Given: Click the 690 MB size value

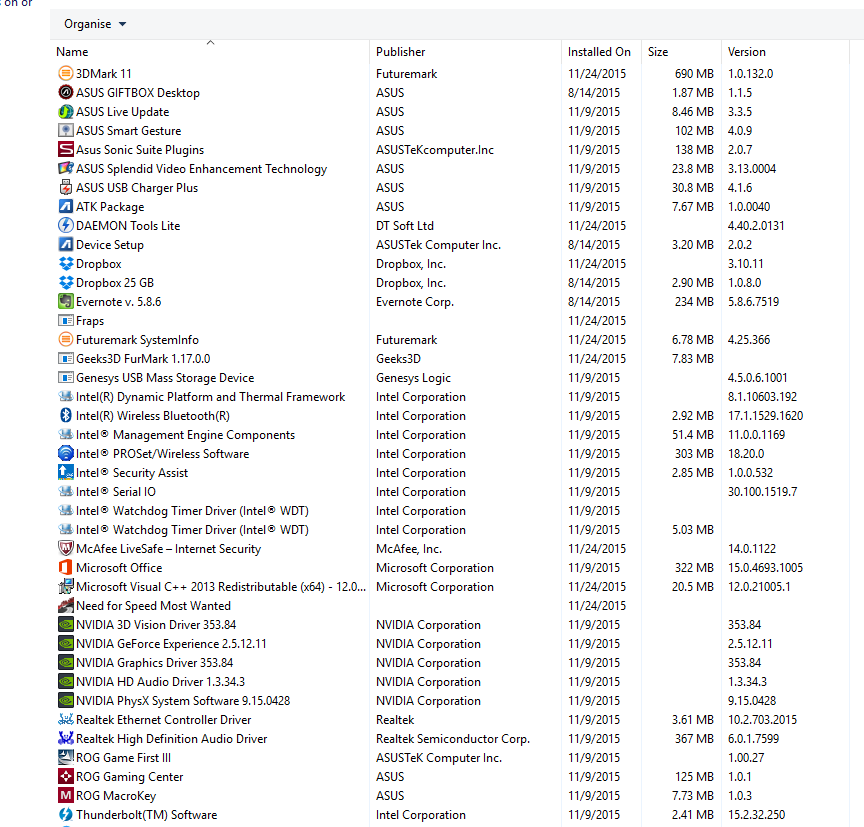Looking at the screenshot, I should click(694, 74).
